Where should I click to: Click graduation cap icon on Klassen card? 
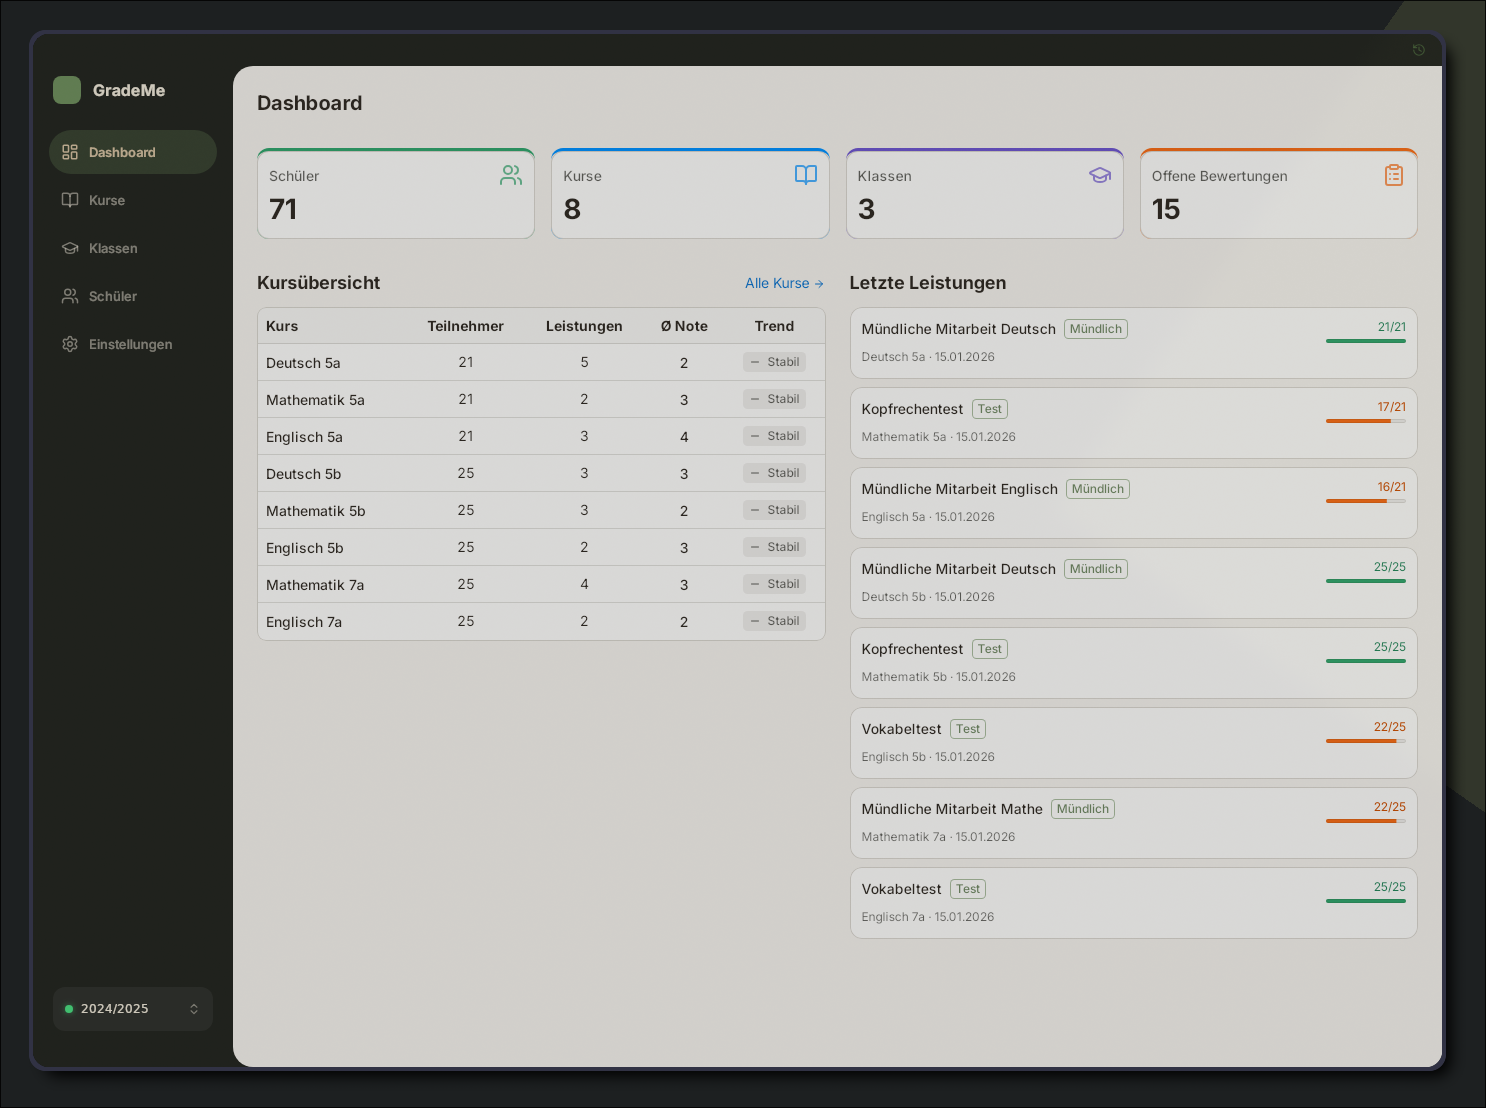tap(1100, 175)
